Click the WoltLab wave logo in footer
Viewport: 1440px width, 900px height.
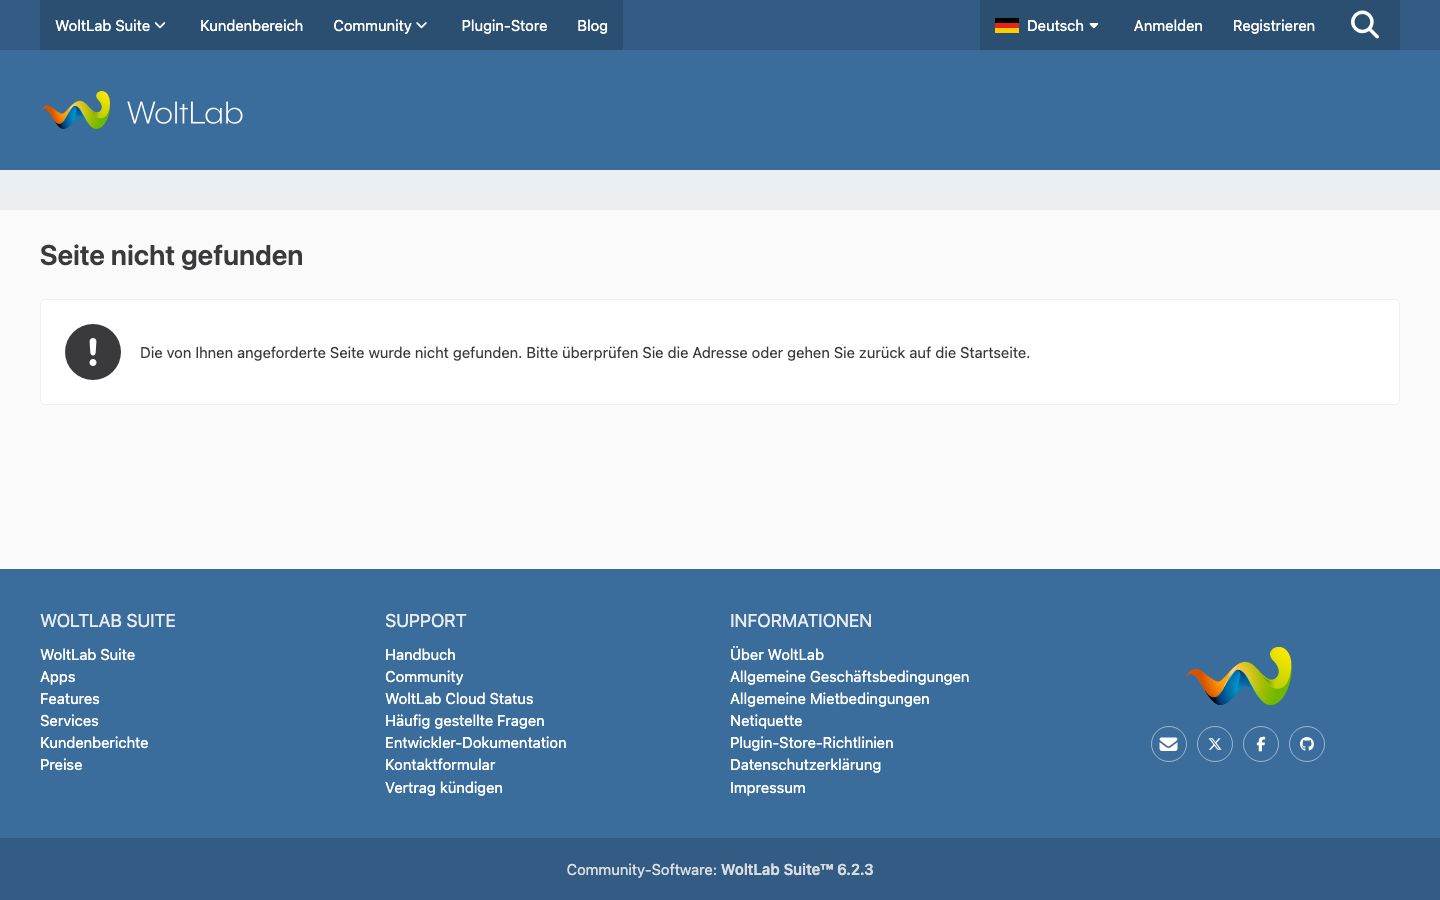click(1239, 676)
